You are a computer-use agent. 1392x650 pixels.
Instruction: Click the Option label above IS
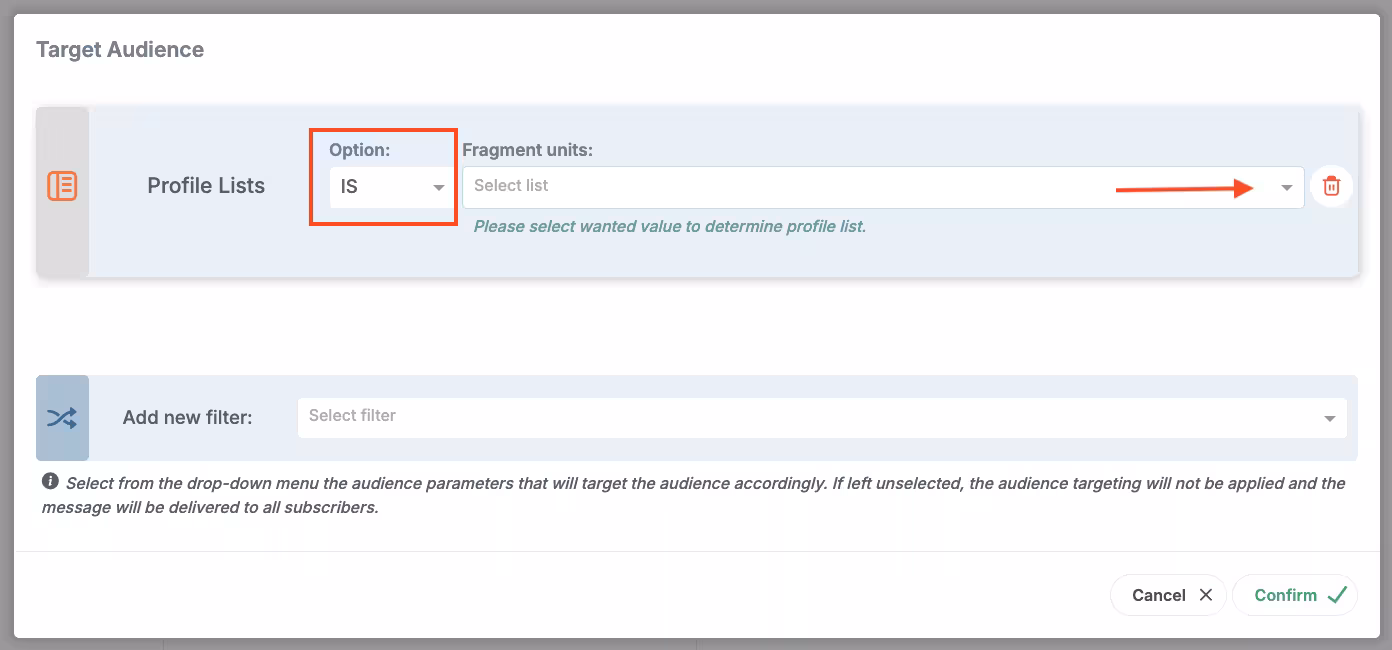coord(359,150)
